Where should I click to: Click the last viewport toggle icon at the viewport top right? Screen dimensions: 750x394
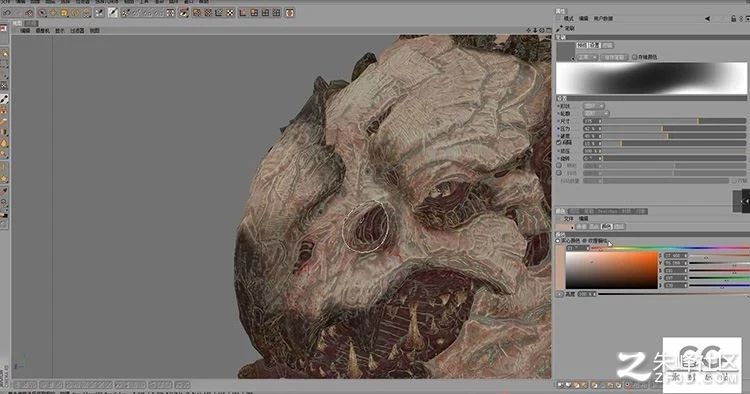click(x=549, y=30)
